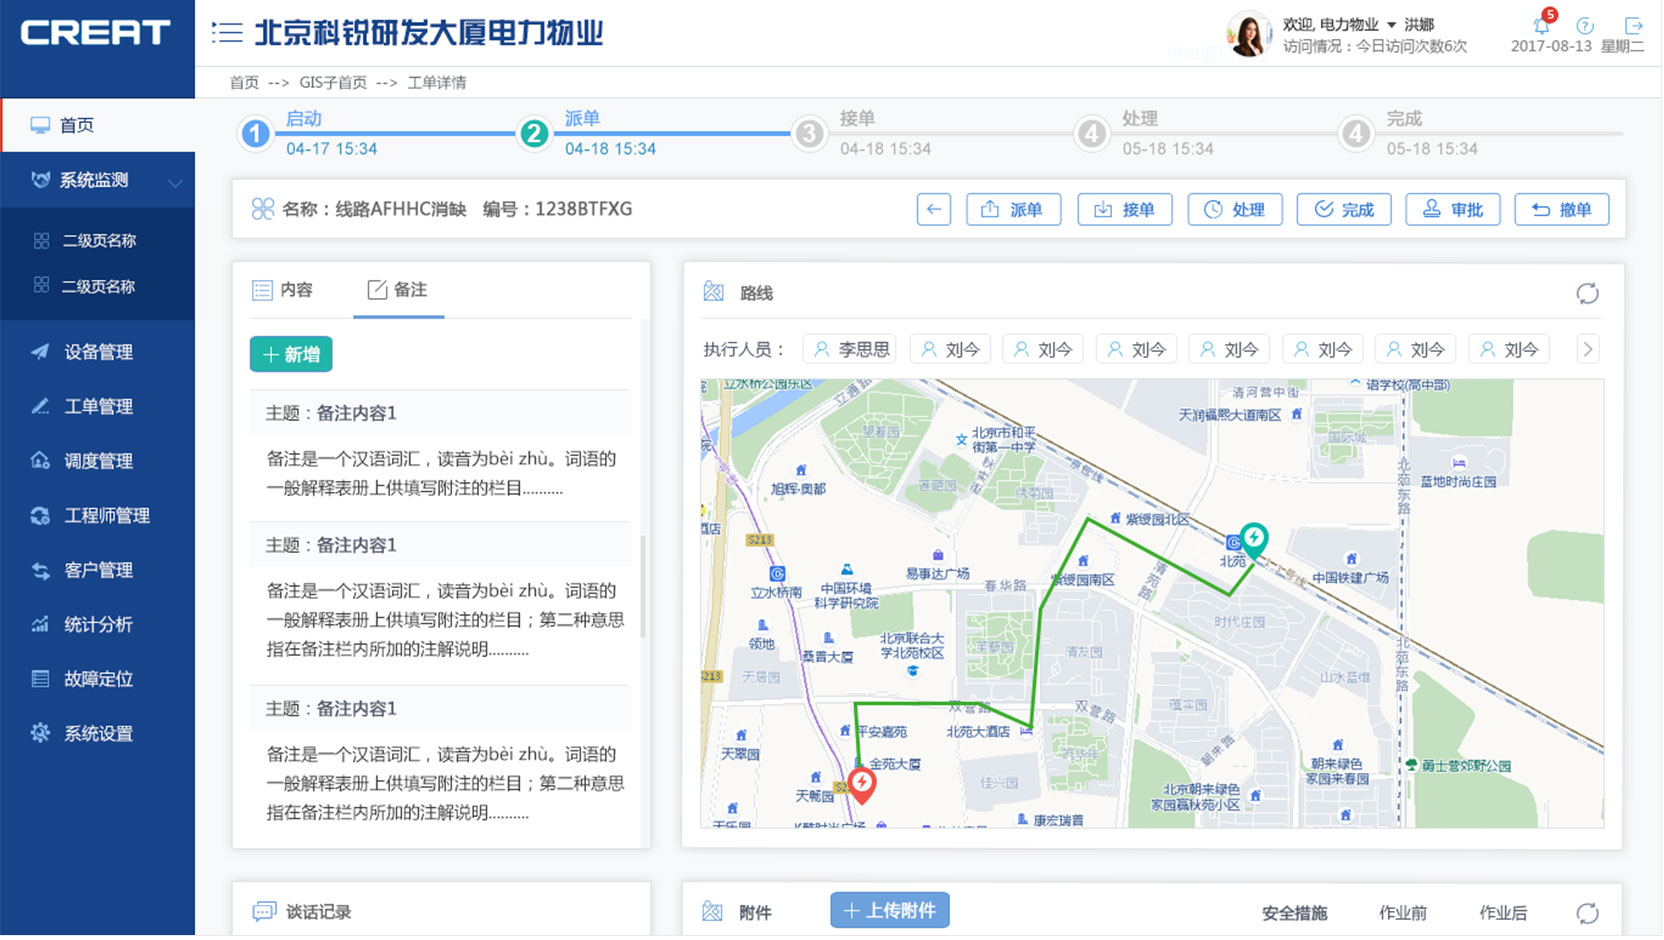Screen dimensions: 1664x940
Task: Click the help question mark icon
Action: click(x=1585, y=26)
